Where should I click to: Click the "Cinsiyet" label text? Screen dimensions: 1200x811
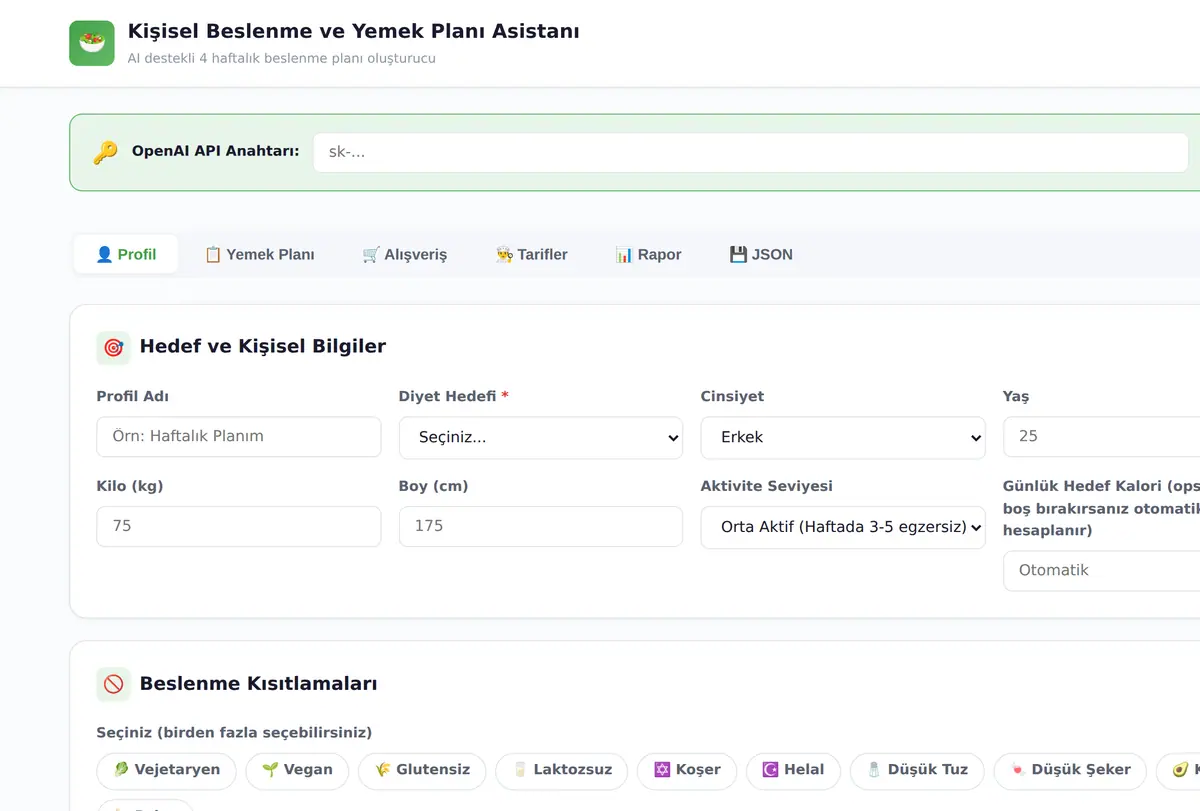733,396
